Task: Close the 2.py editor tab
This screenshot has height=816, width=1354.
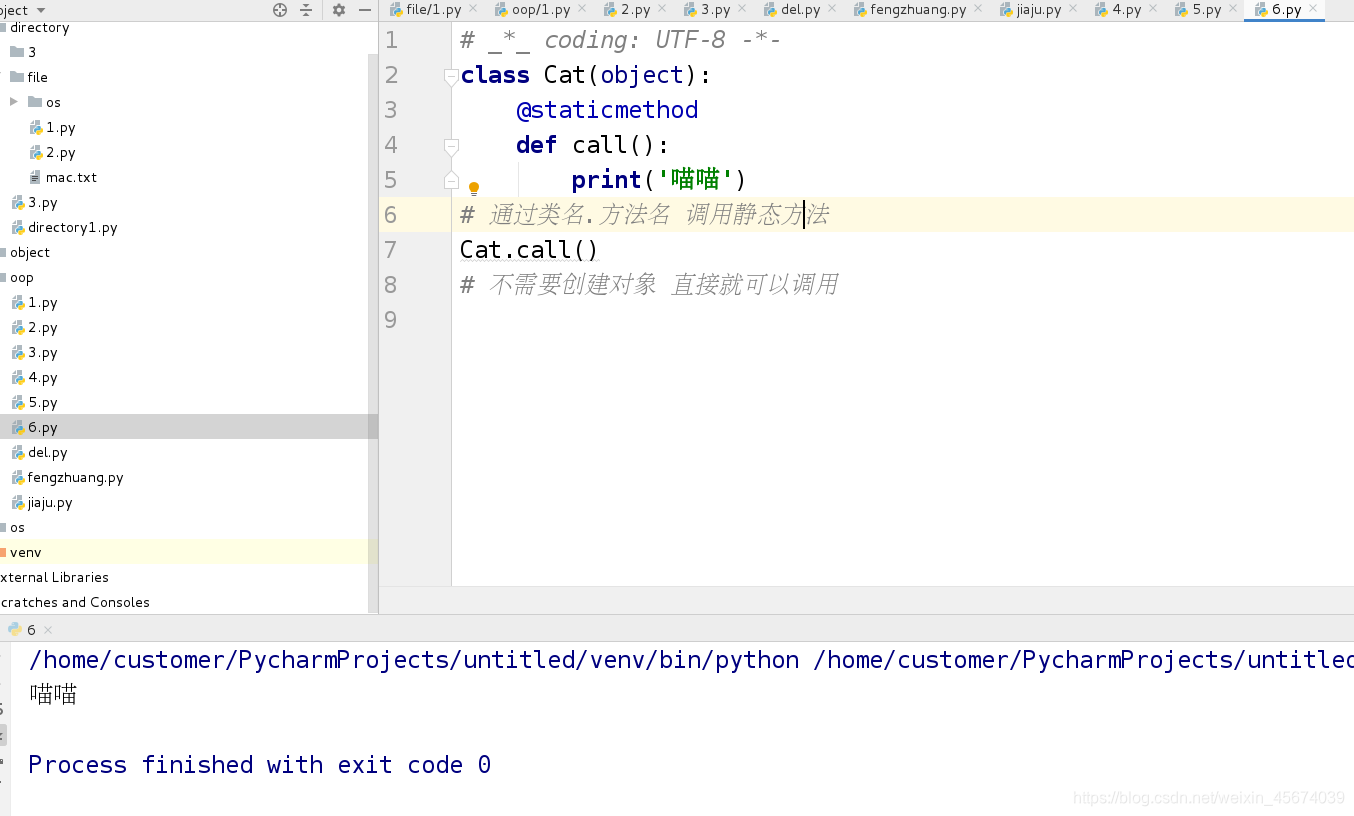Action: pyautogui.click(x=661, y=9)
